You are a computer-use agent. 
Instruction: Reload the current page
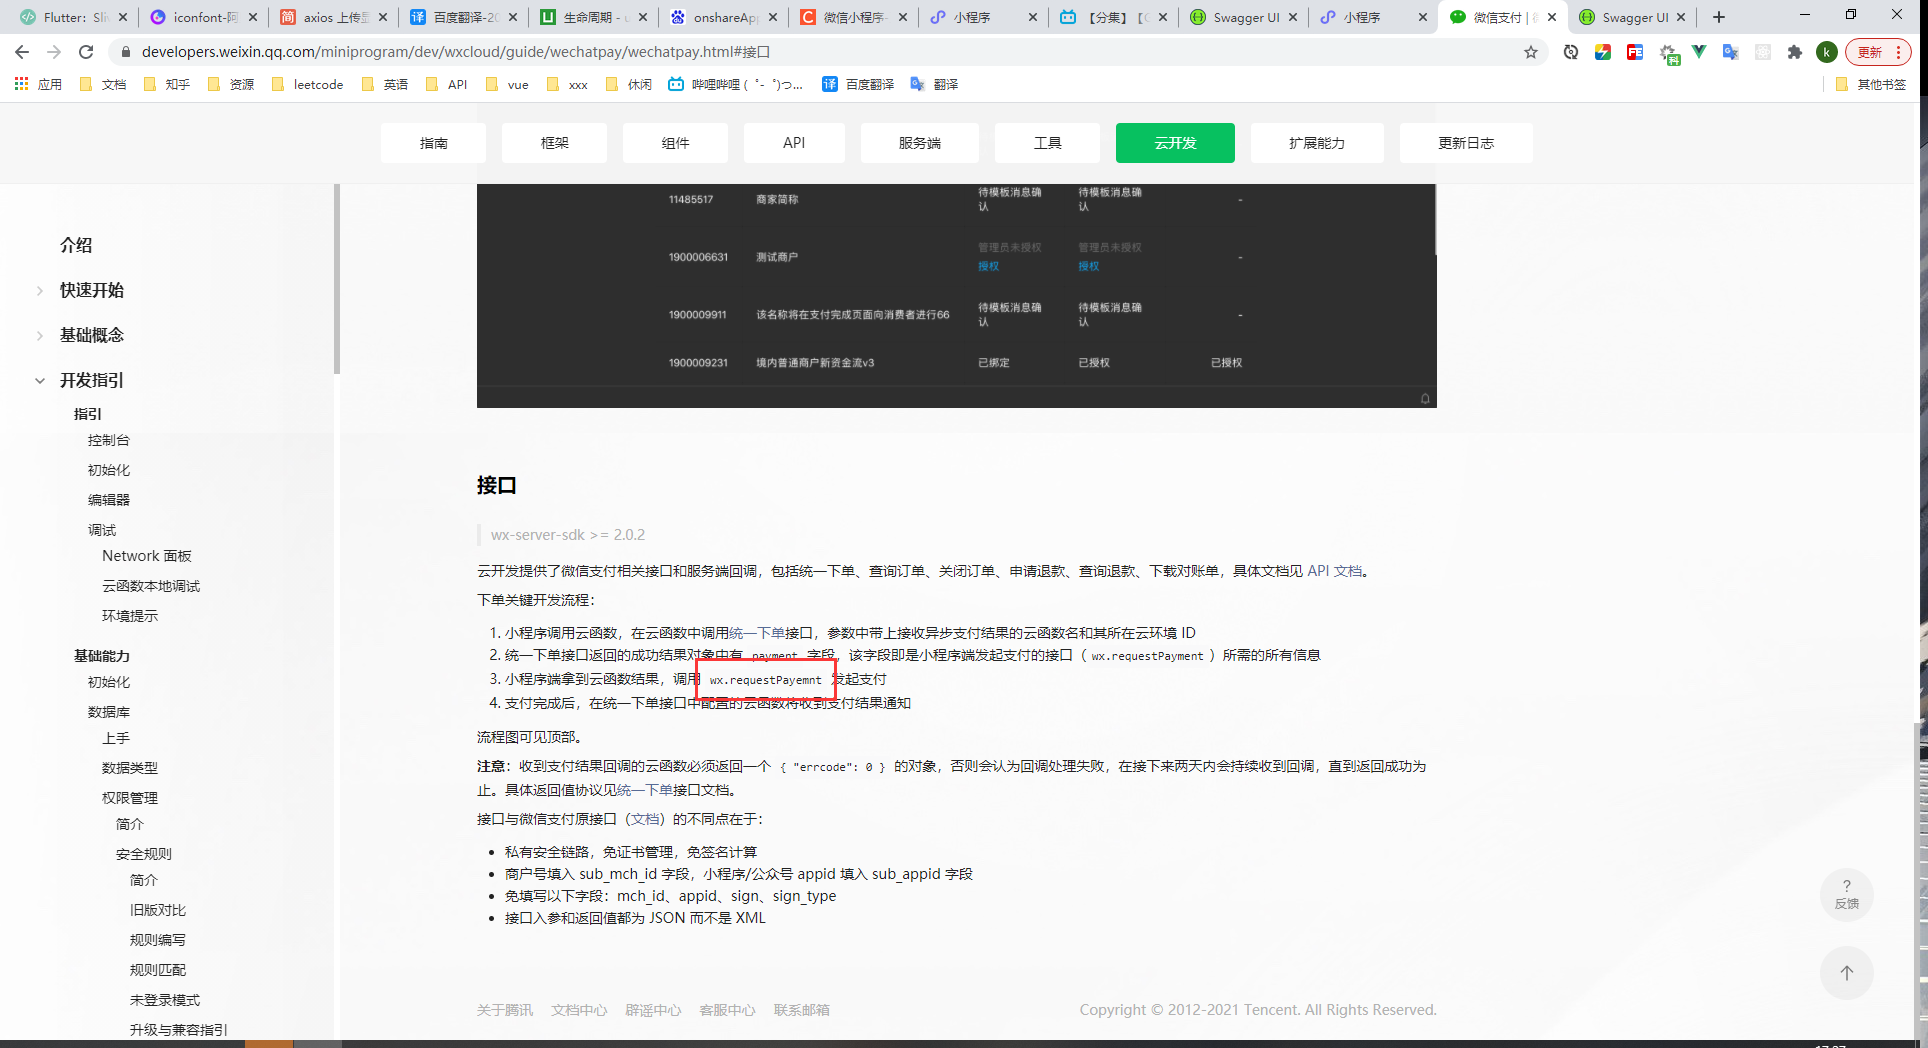pos(86,52)
